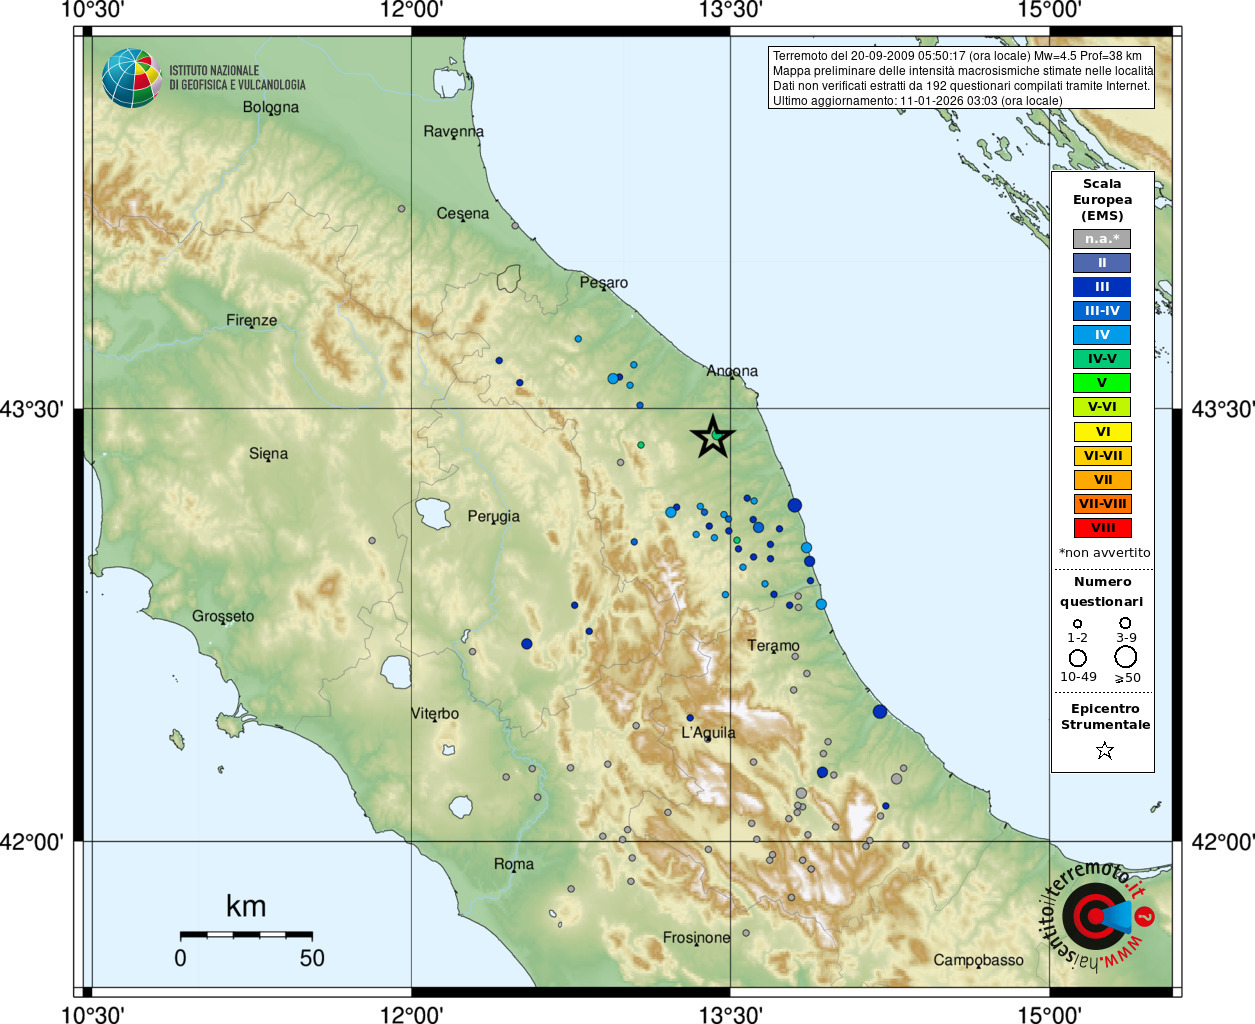Click the intensity VI yellow swatch
This screenshot has height=1024, width=1255.
(x=1102, y=432)
